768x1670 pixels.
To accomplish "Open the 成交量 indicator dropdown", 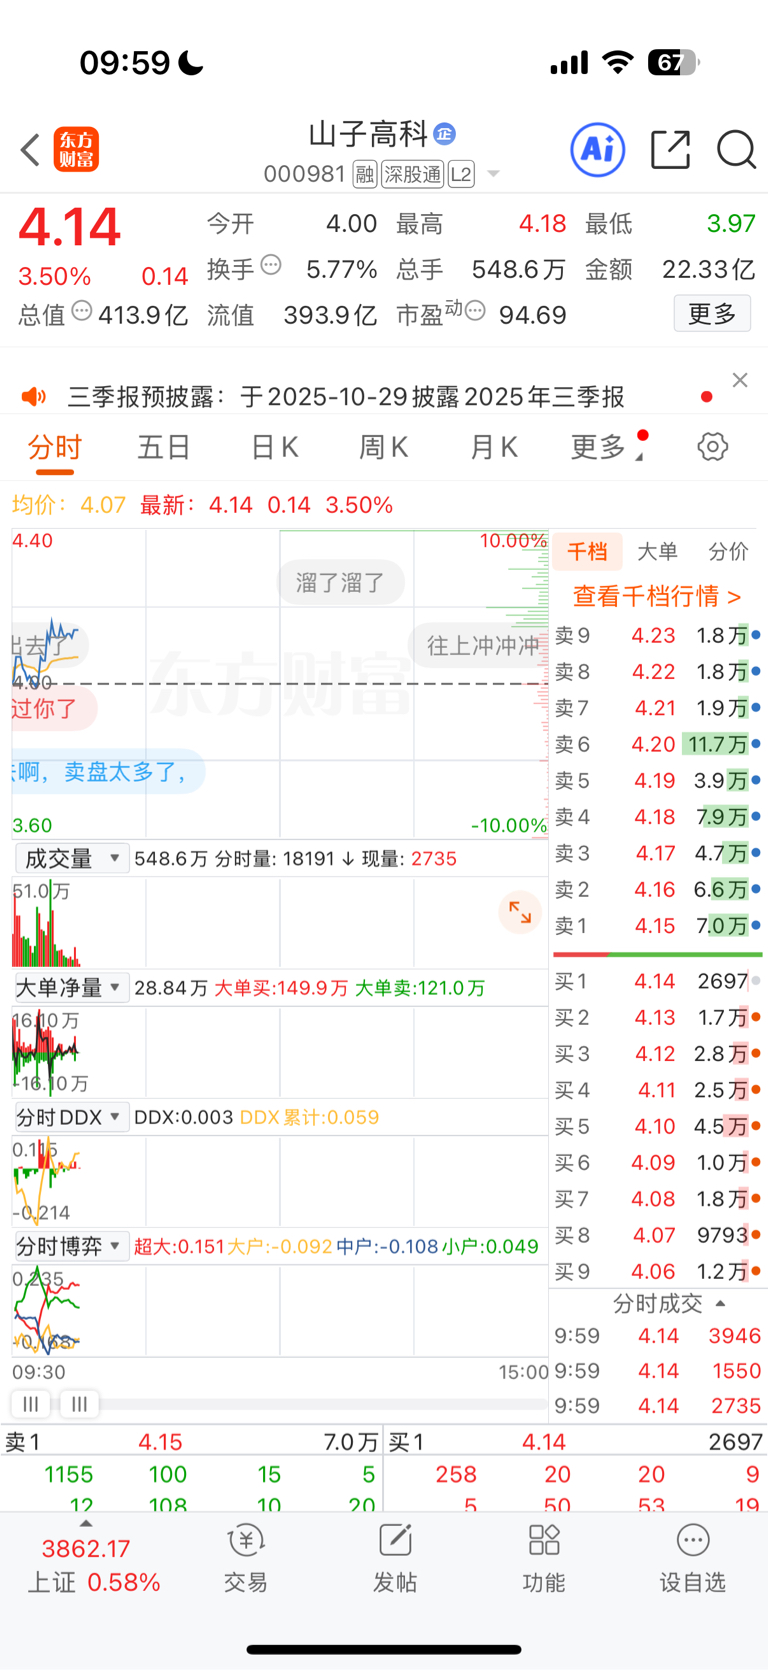I will [72, 858].
